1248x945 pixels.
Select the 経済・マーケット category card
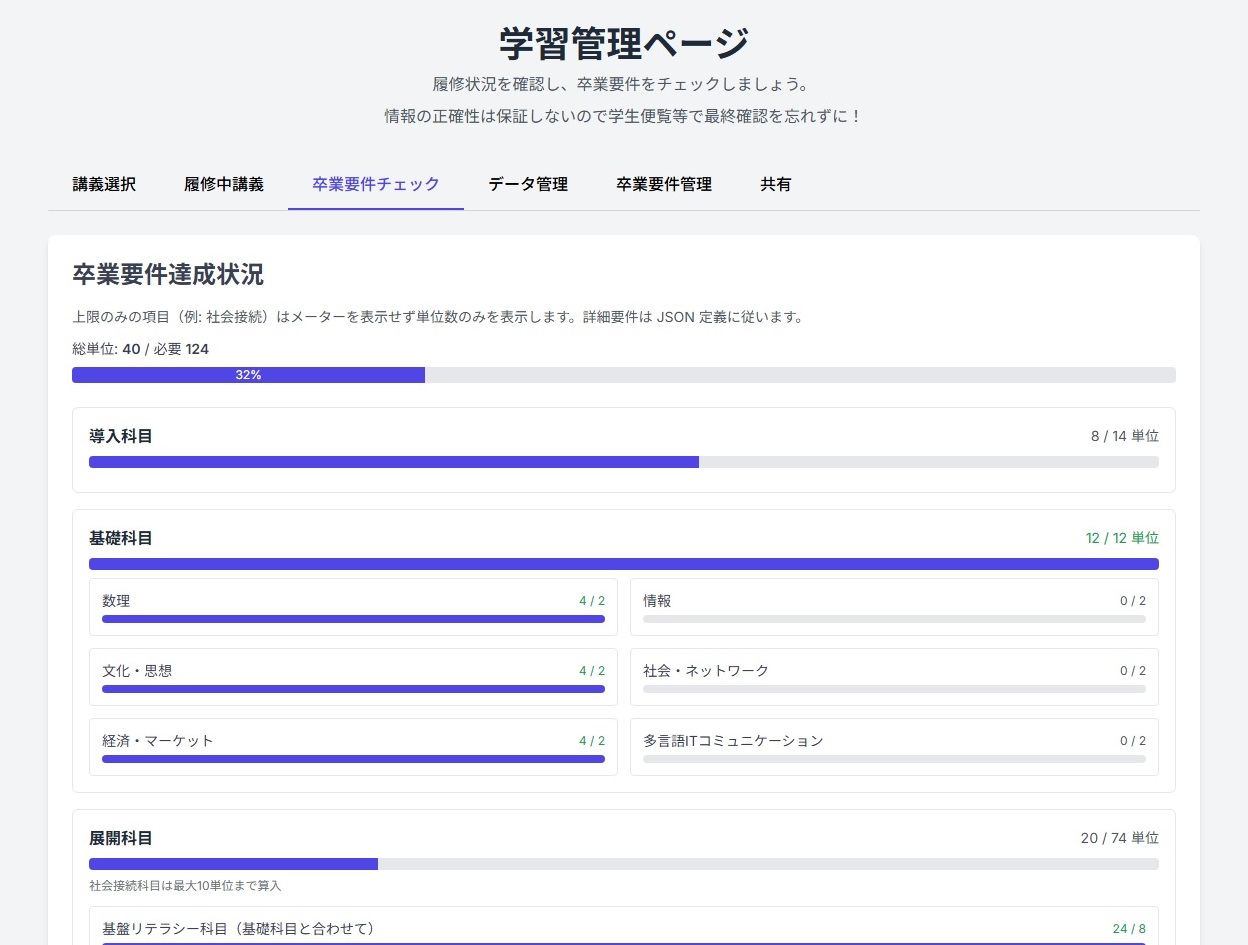click(353, 747)
